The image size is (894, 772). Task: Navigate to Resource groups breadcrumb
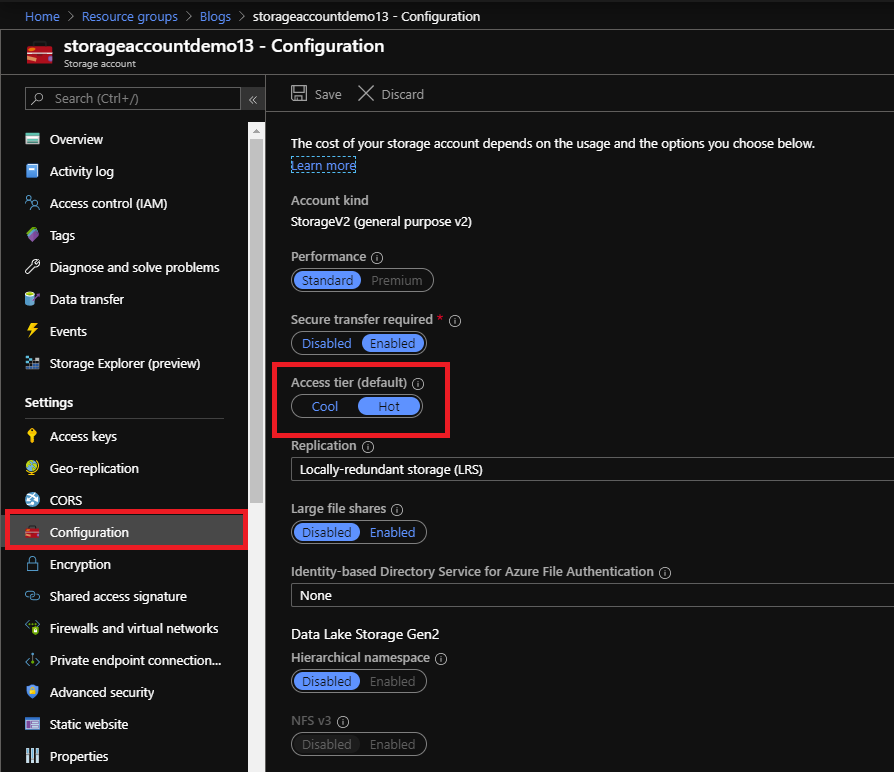point(129,16)
